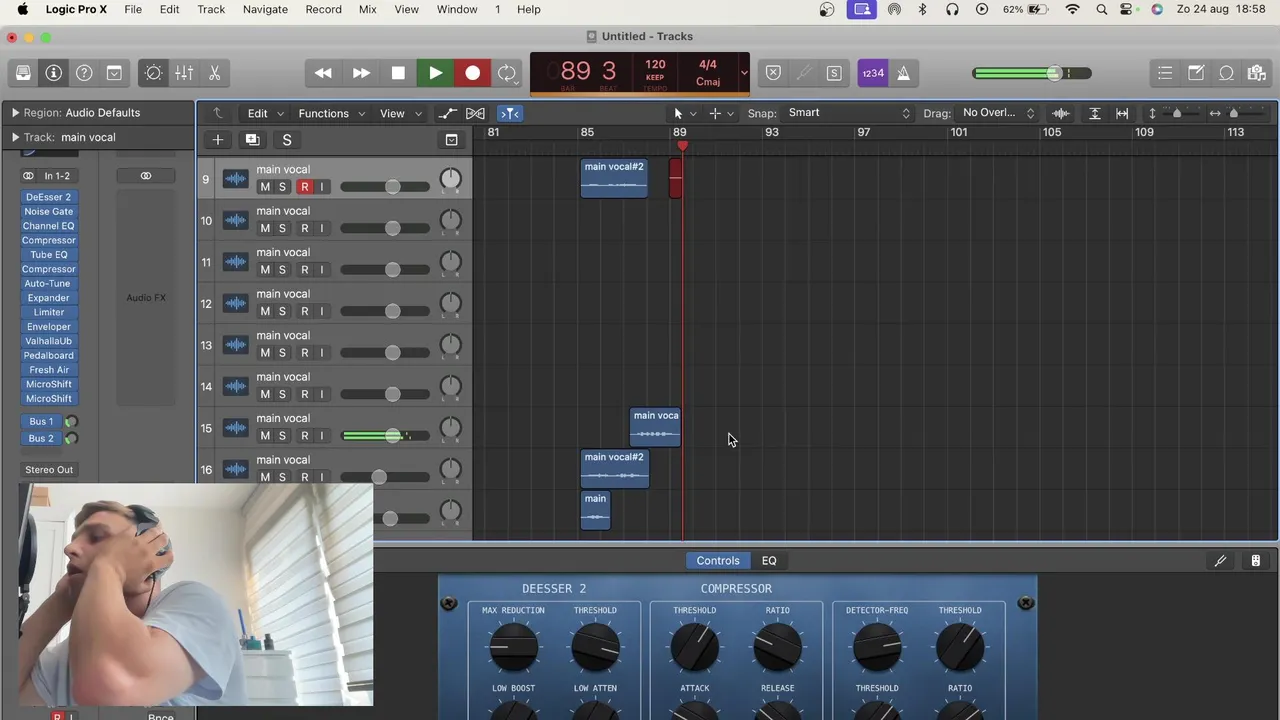Open the pointer left-click tool menu
The width and height of the screenshot is (1280, 720).
684,113
